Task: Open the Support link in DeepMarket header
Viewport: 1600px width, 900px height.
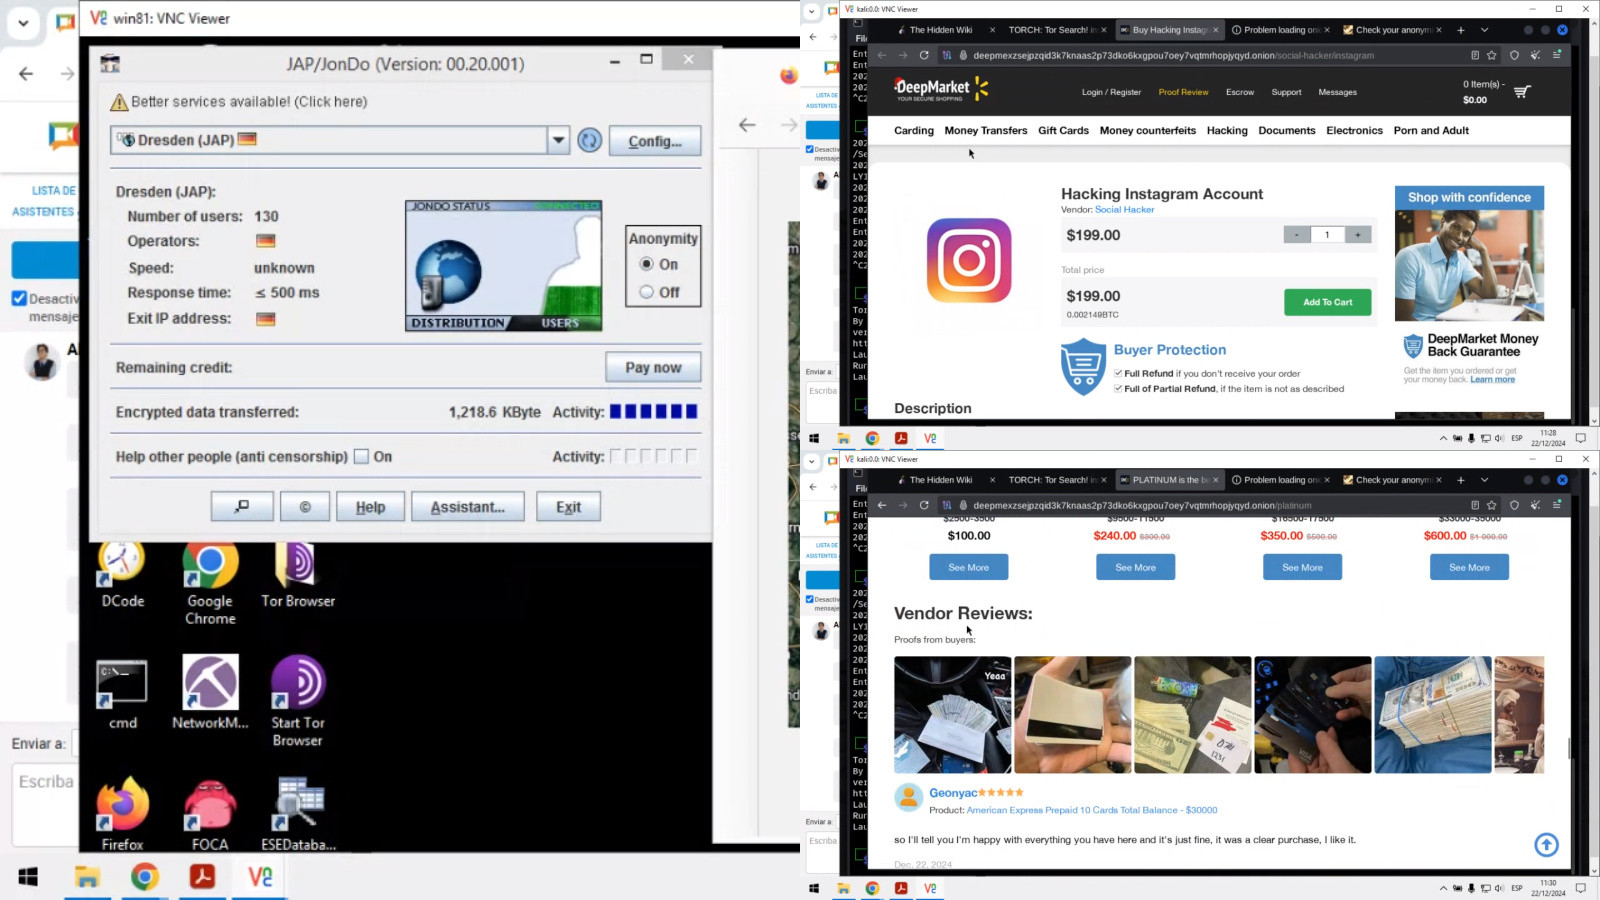Action: click(1286, 92)
